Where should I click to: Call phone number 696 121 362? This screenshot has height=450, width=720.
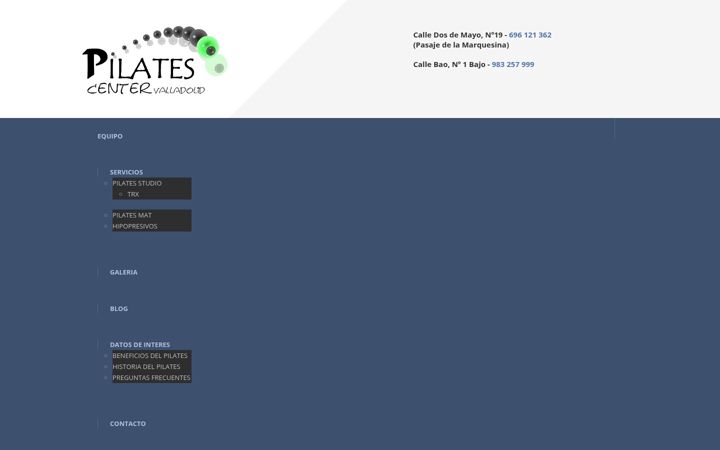click(x=530, y=35)
